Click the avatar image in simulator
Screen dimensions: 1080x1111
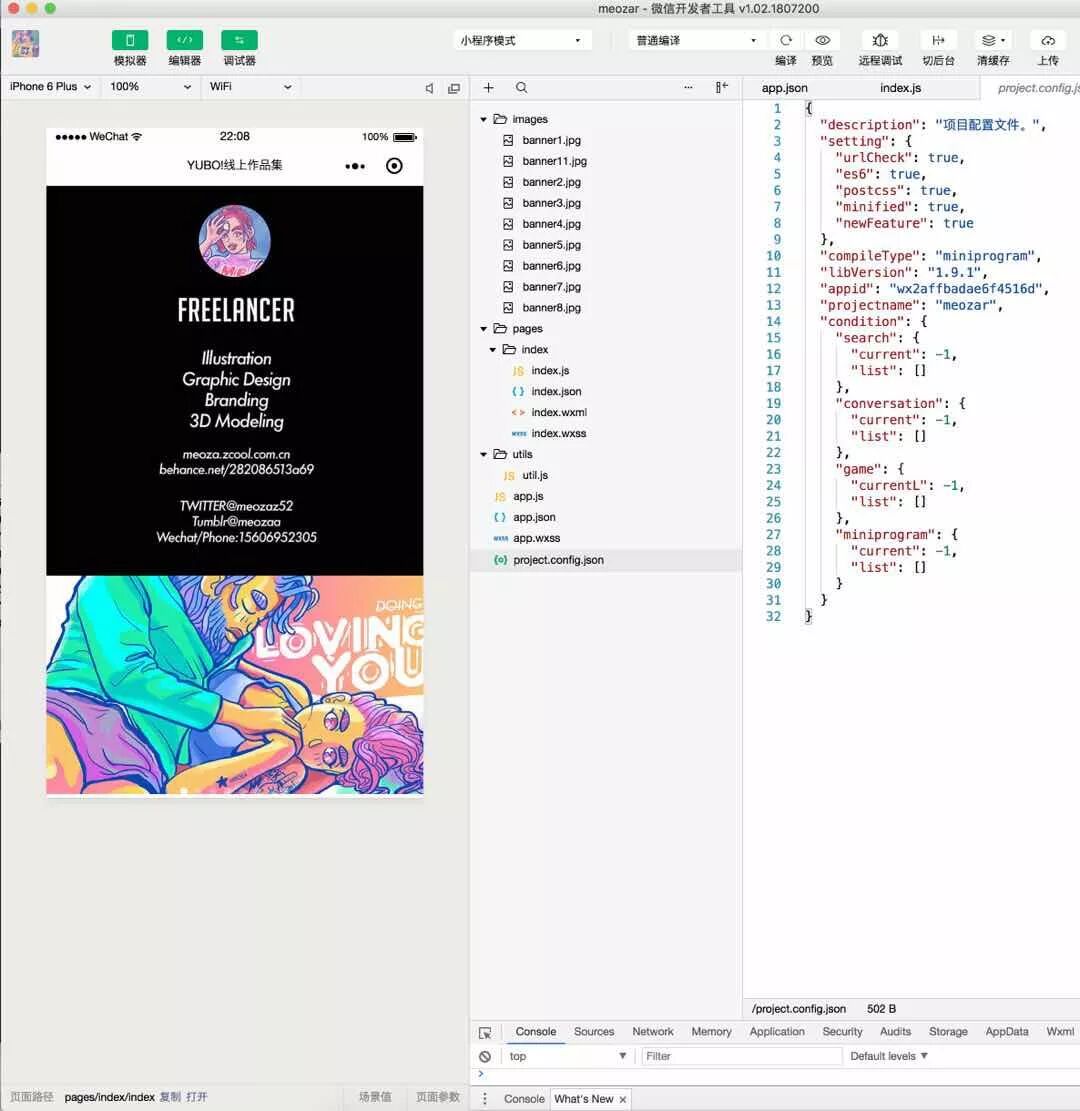(235, 241)
